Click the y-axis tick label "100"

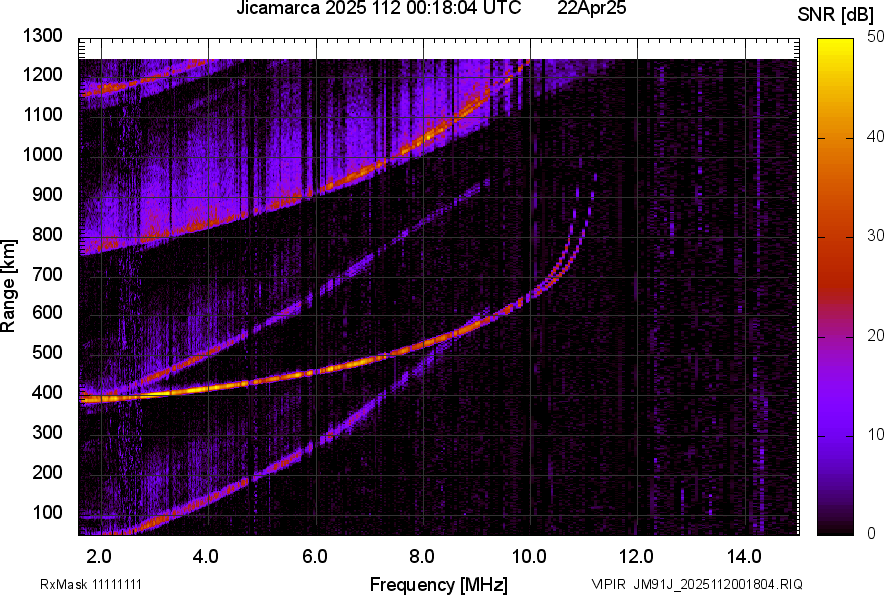pos(47,512)
